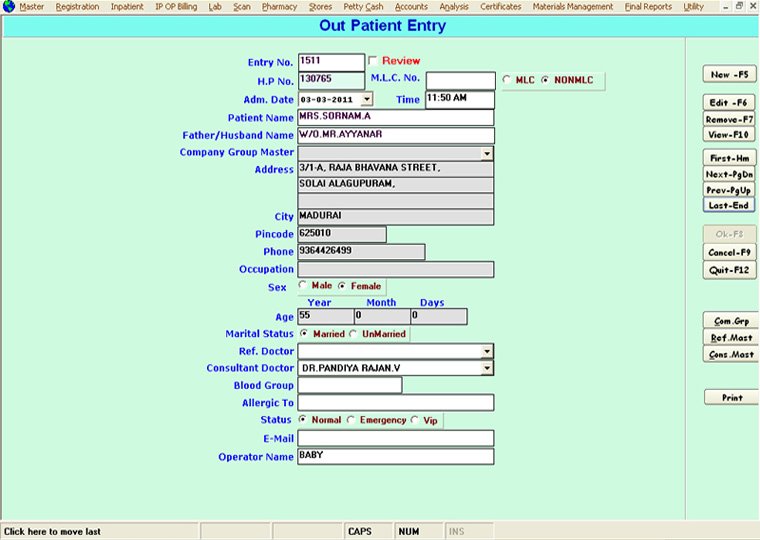The height and width of the screenshot is (540, 760).
Task: Expand Company Group Master dropdown
Action: pyautogui.click(x=487, y=154)
